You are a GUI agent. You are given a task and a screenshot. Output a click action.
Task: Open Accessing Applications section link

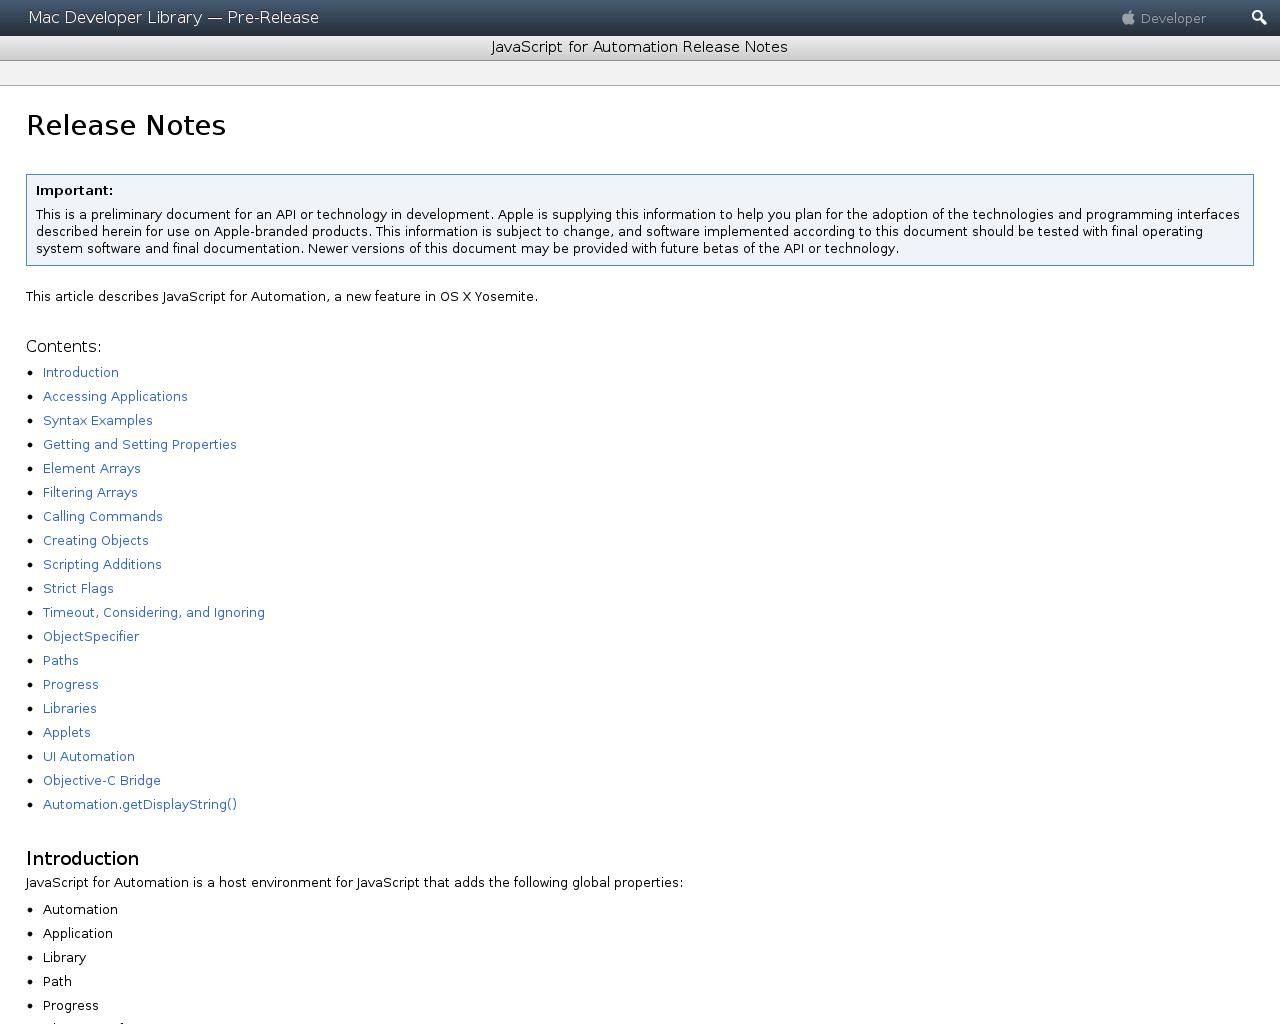pos(115,396)
